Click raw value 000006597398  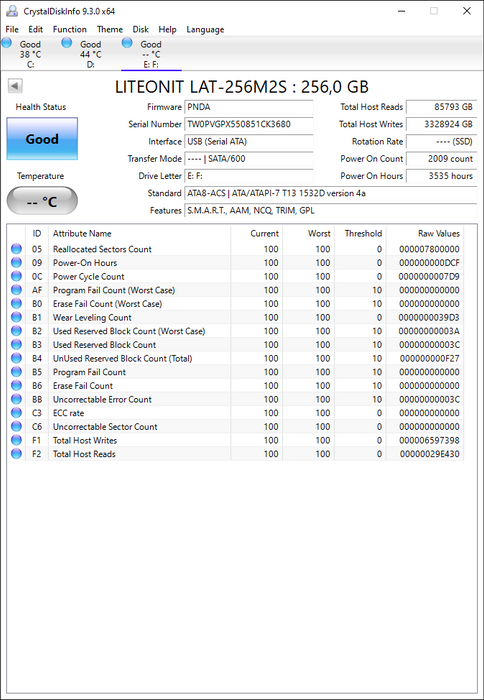(x=429, y=440)
